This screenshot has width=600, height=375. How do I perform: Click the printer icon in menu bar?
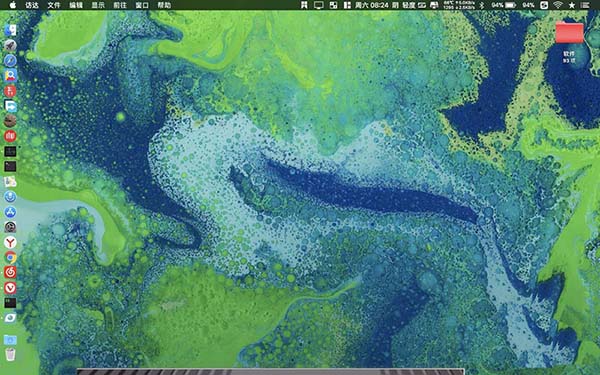pyautogui.click(x=434, y=5)
